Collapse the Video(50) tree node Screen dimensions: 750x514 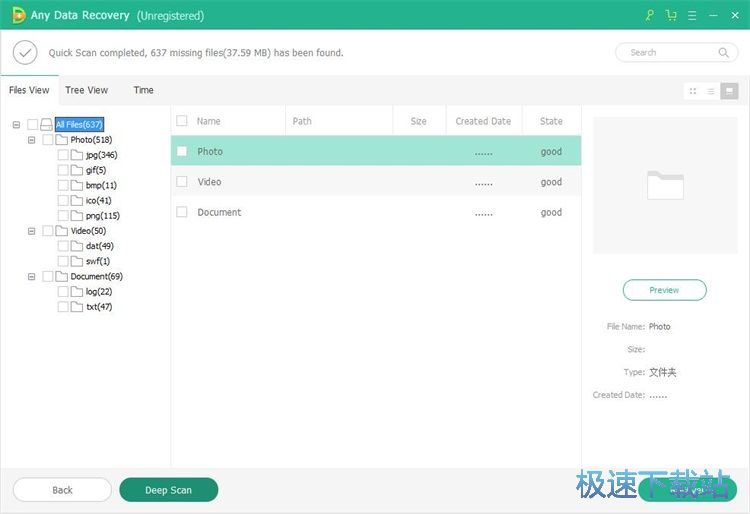tap(32, 231)
